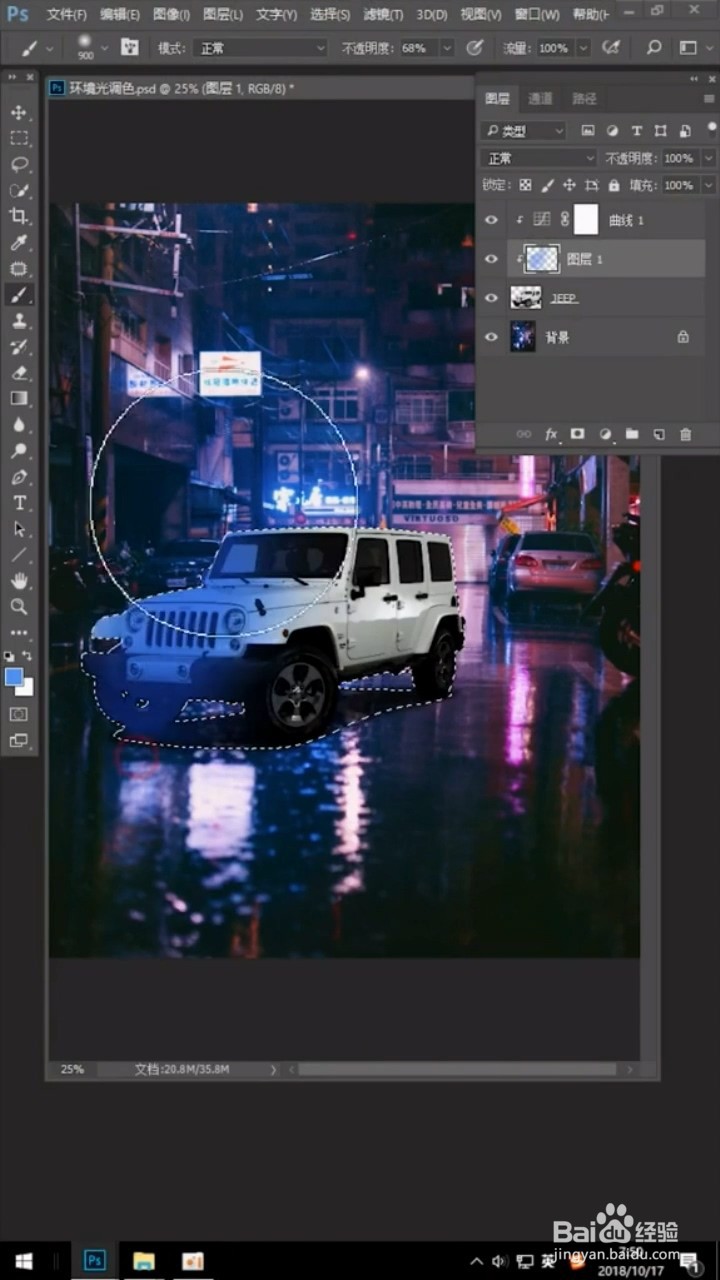The width and height of the screenshot is (720, 1280).
Task: Open the 文件(F) menu
Action: pos(66,15)
